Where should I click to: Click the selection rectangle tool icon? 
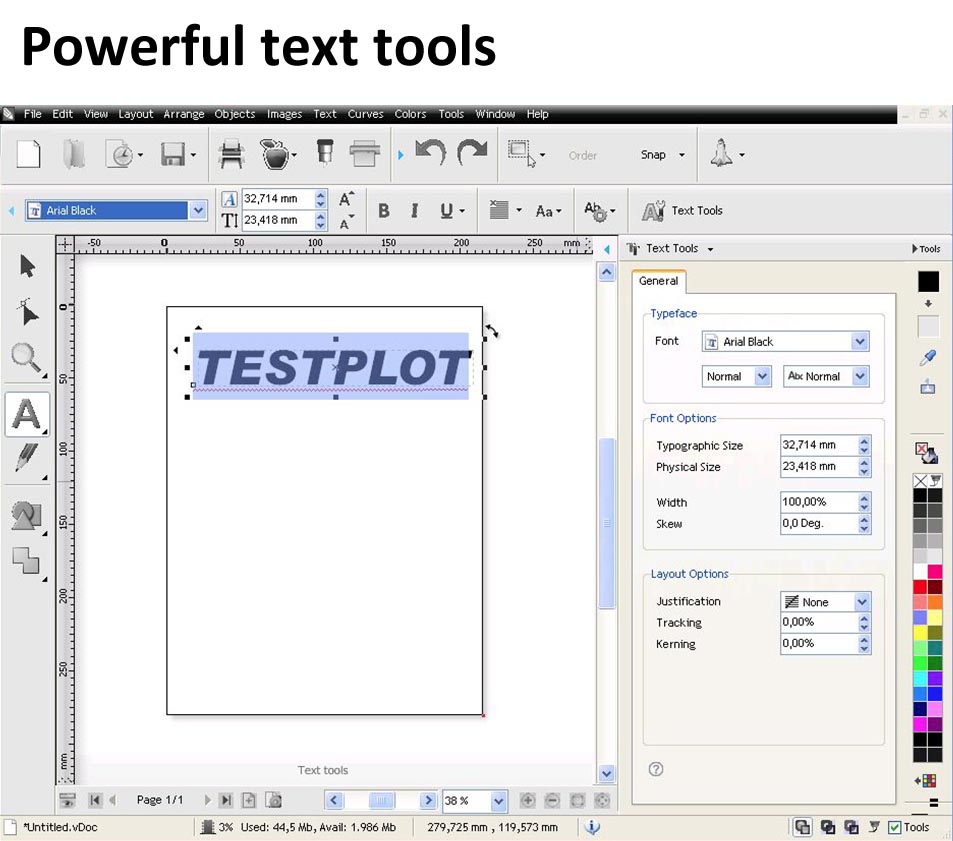coord(522,154)
